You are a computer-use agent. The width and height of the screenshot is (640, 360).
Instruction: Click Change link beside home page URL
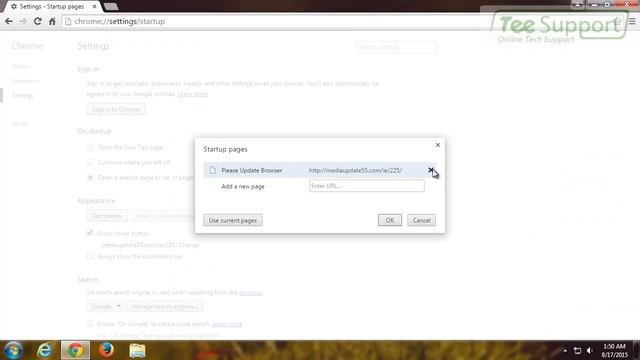[189, 245]
